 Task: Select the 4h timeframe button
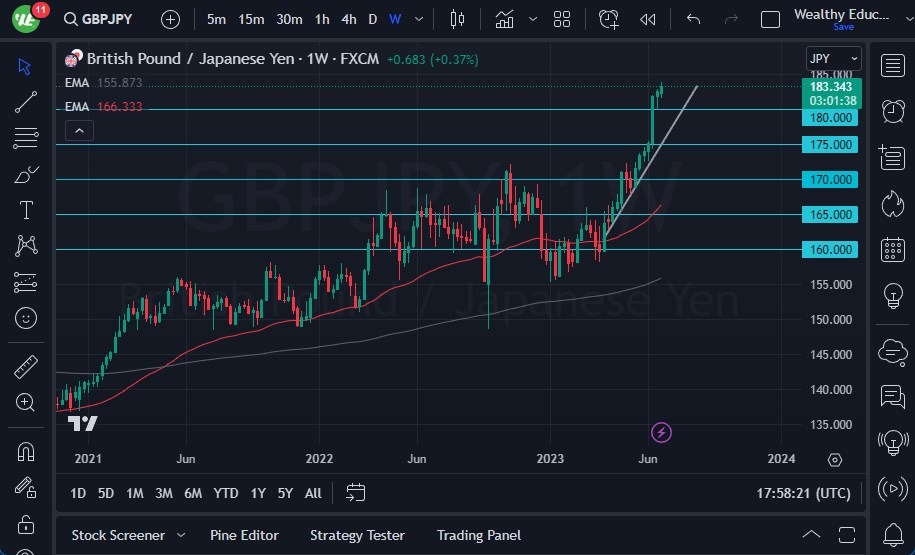click(348, 19)
